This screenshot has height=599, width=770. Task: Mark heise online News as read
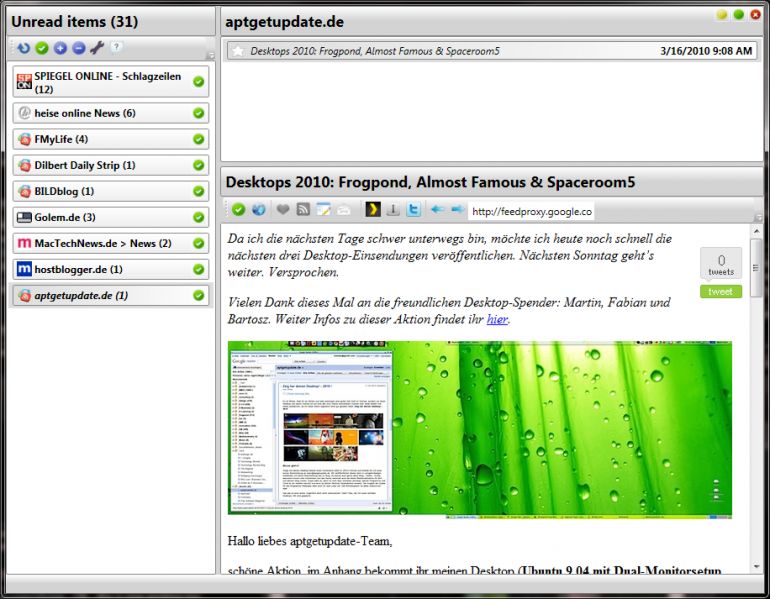[198, 113]
